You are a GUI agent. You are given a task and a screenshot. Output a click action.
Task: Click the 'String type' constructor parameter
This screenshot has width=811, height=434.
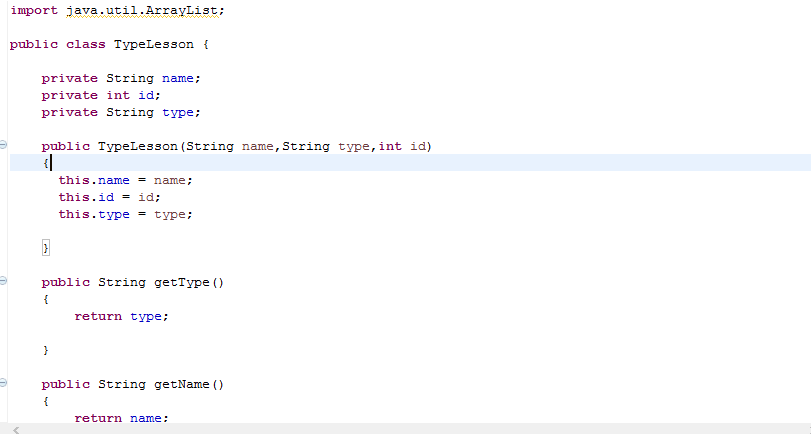(x=326, y=146)
